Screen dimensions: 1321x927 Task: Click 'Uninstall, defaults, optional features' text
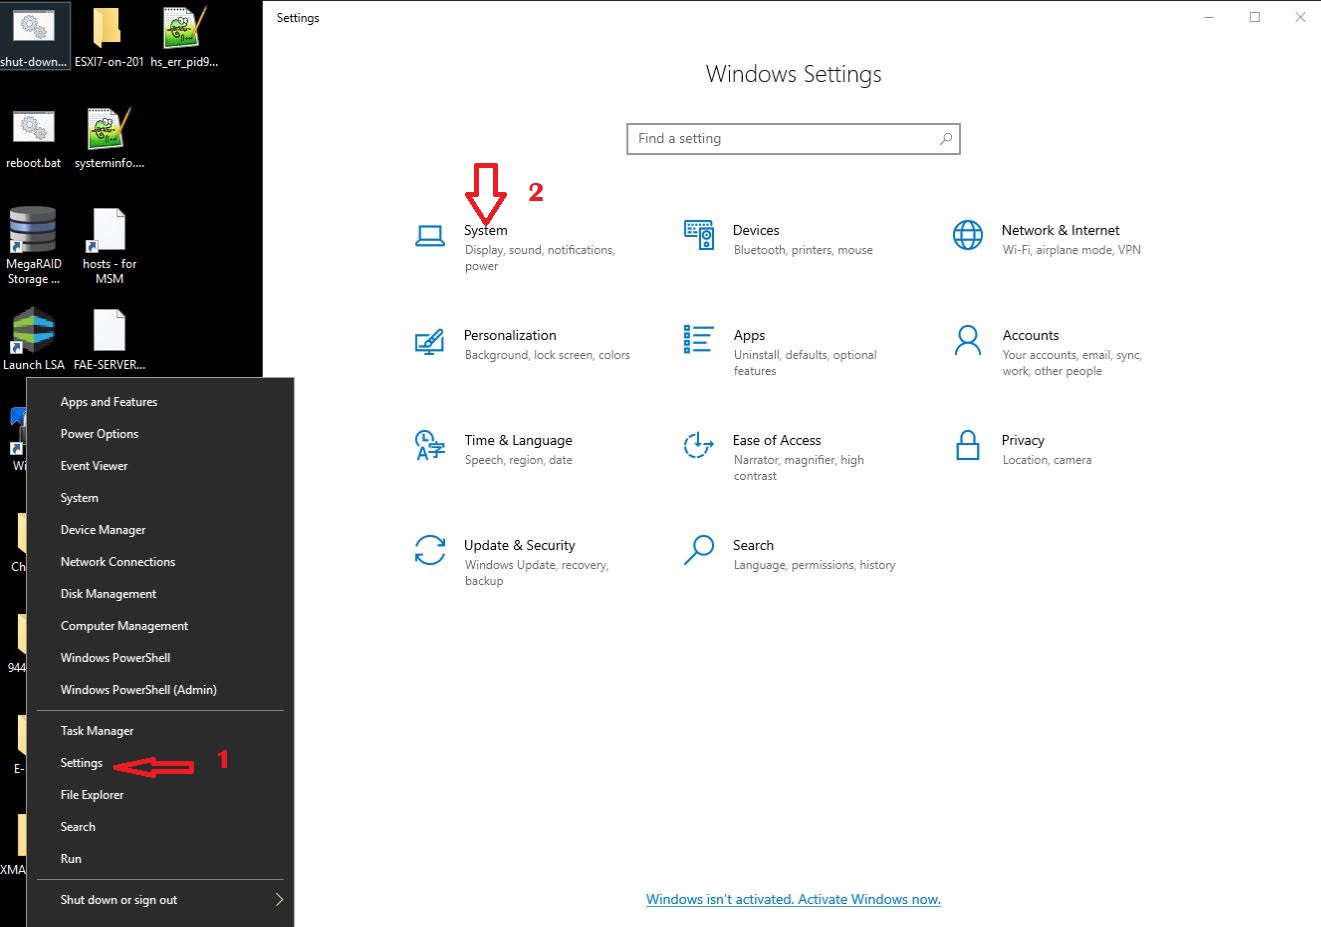point(805,363)
